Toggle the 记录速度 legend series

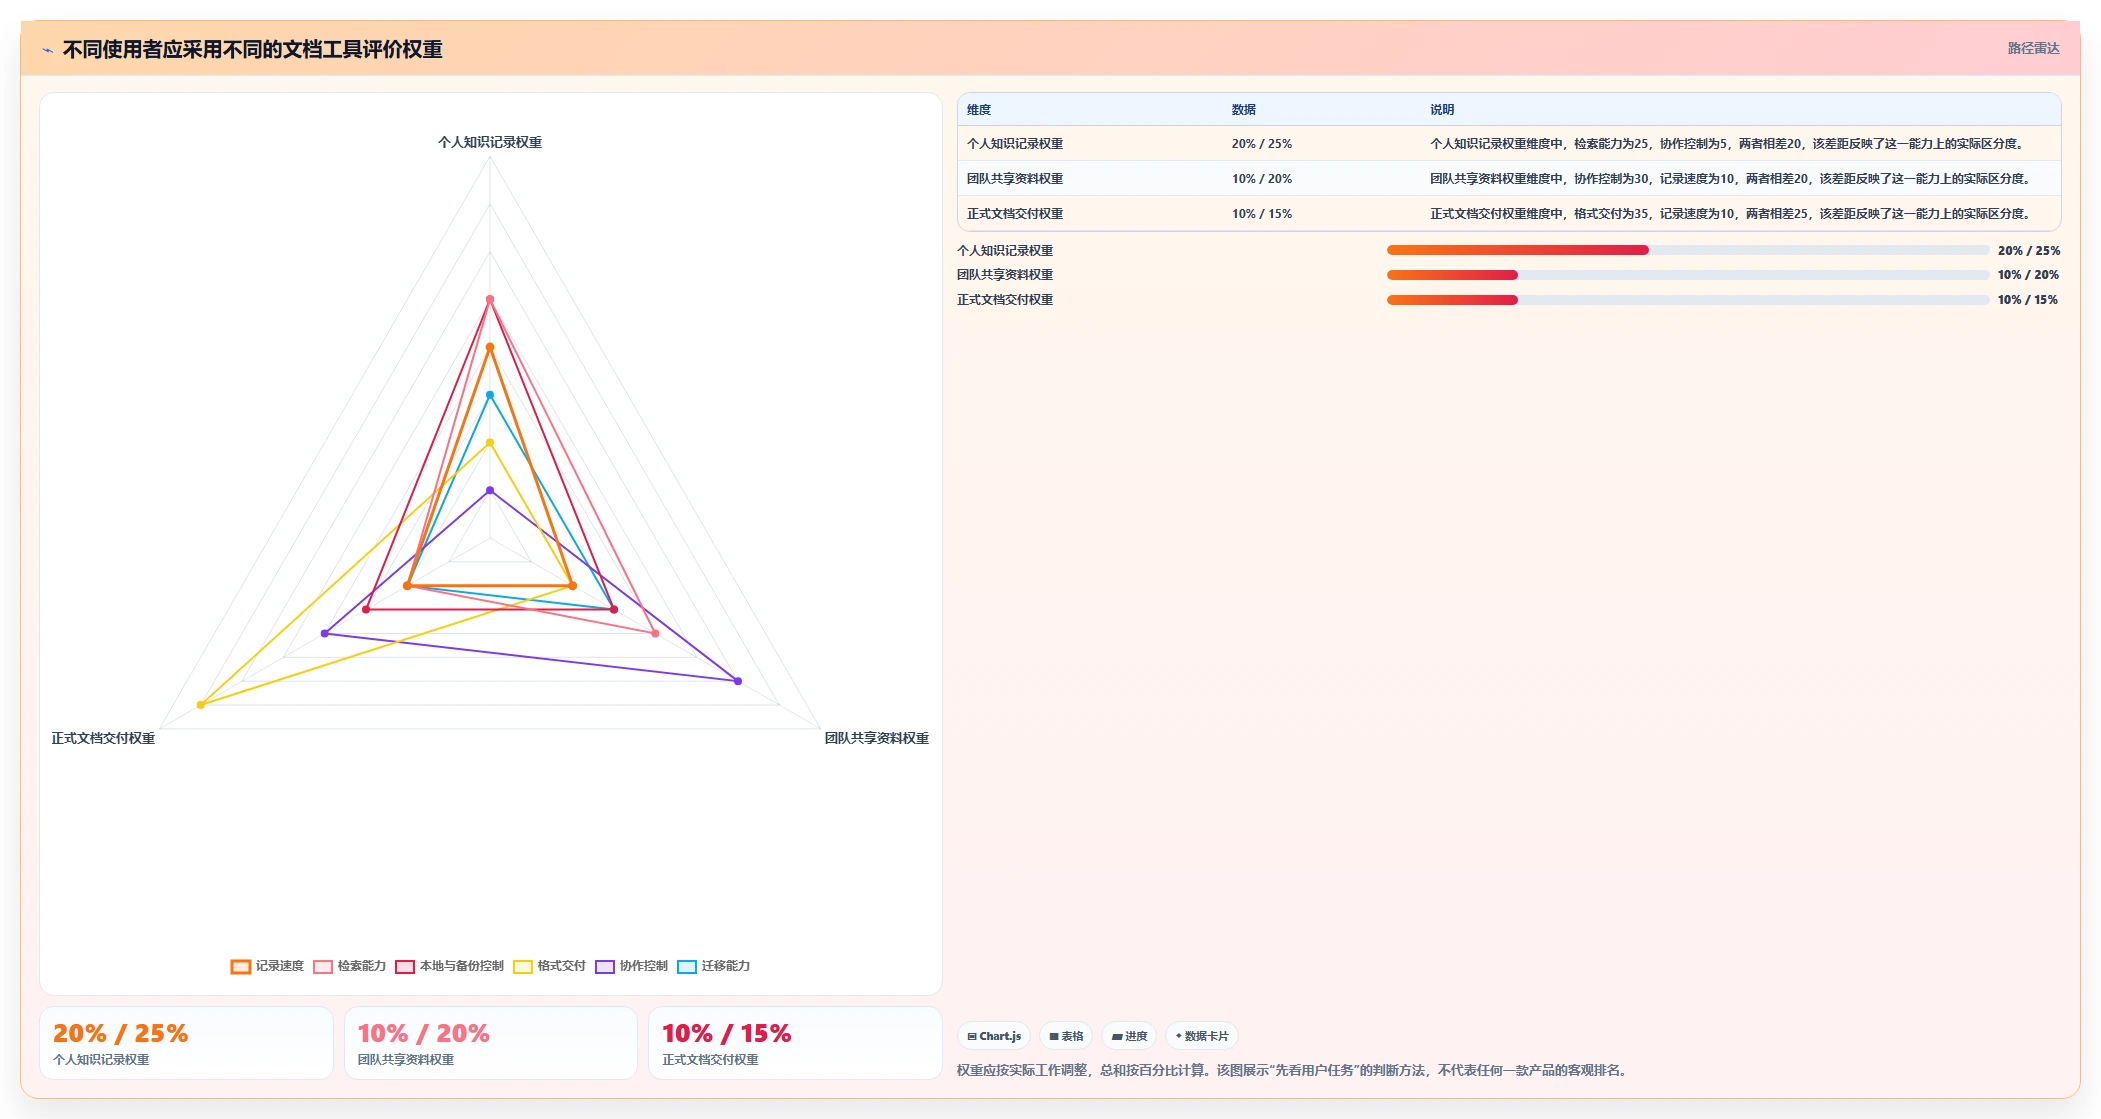pos(267,966)
